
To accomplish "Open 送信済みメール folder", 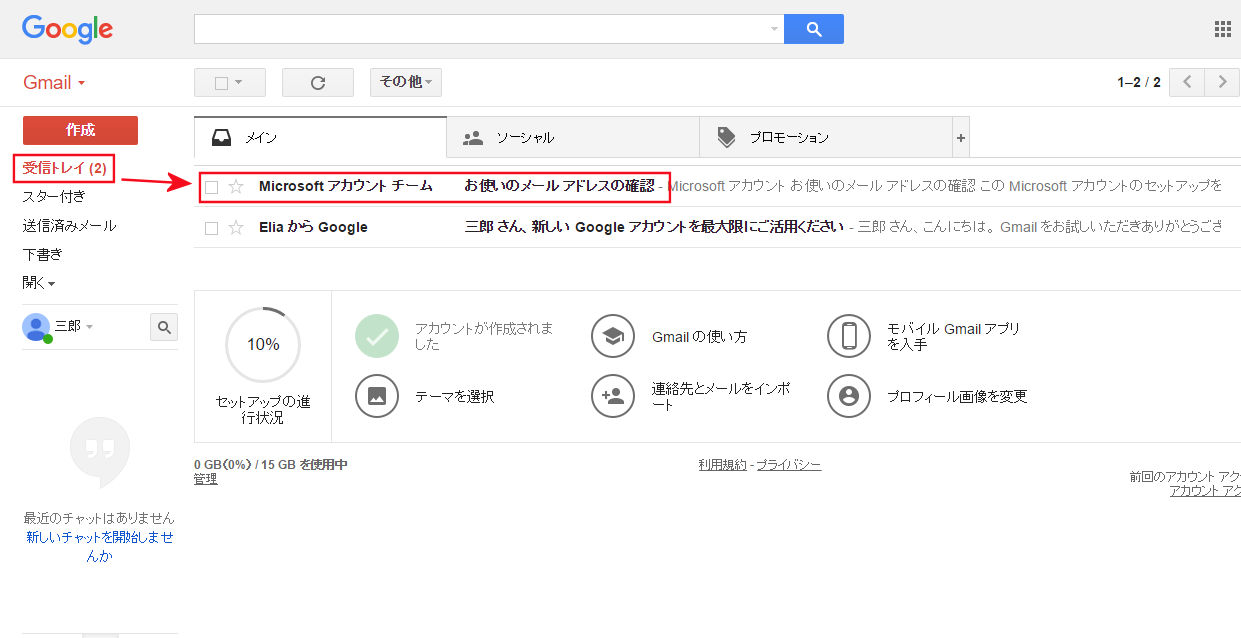I will click(69, 226).
